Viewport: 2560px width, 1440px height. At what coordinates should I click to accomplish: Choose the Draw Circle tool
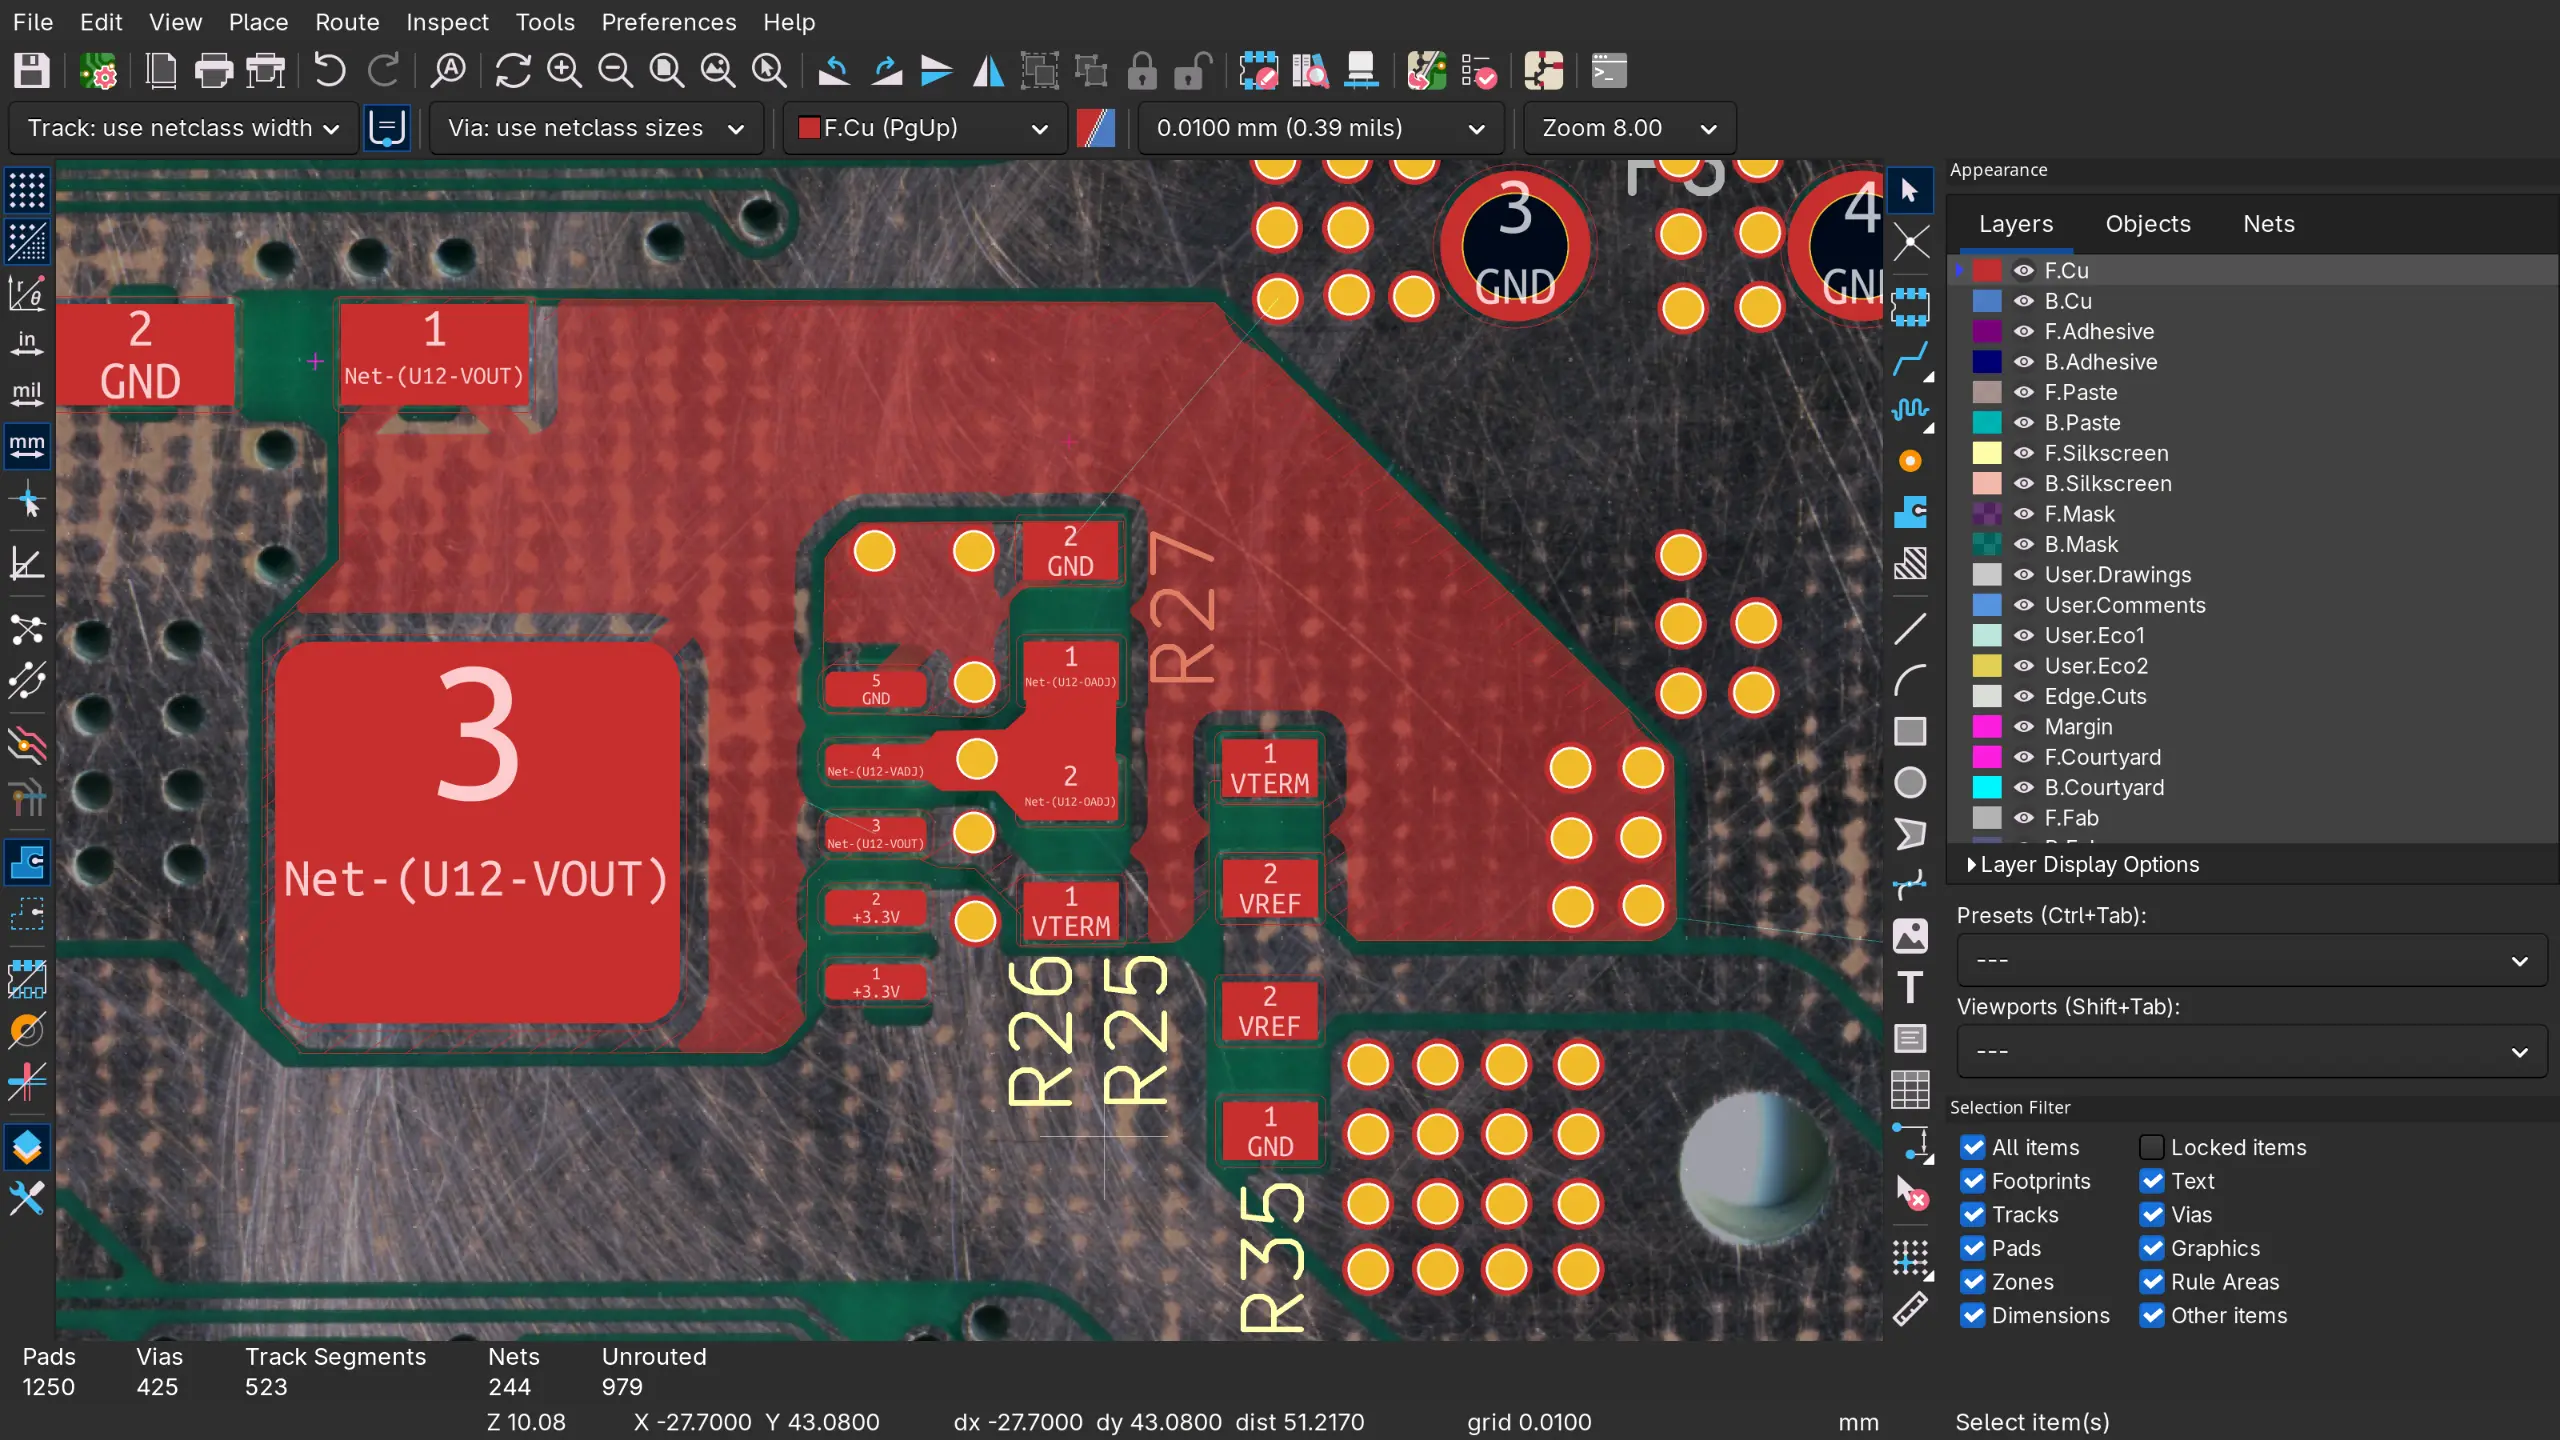pos(1910,782)
